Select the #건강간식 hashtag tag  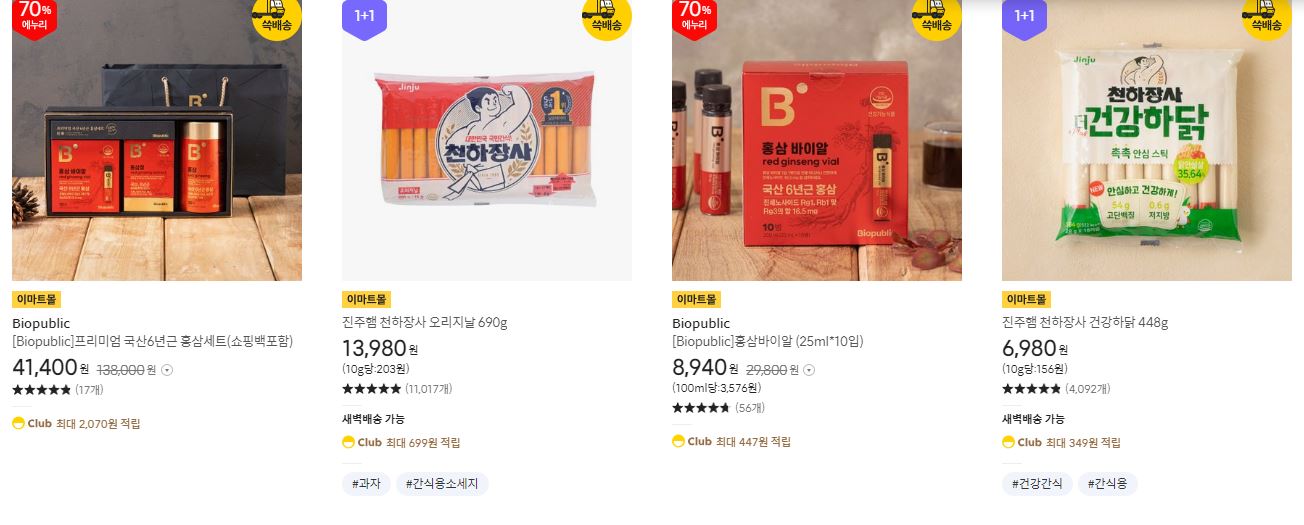pyautogui.click(x=1037, y=484)
